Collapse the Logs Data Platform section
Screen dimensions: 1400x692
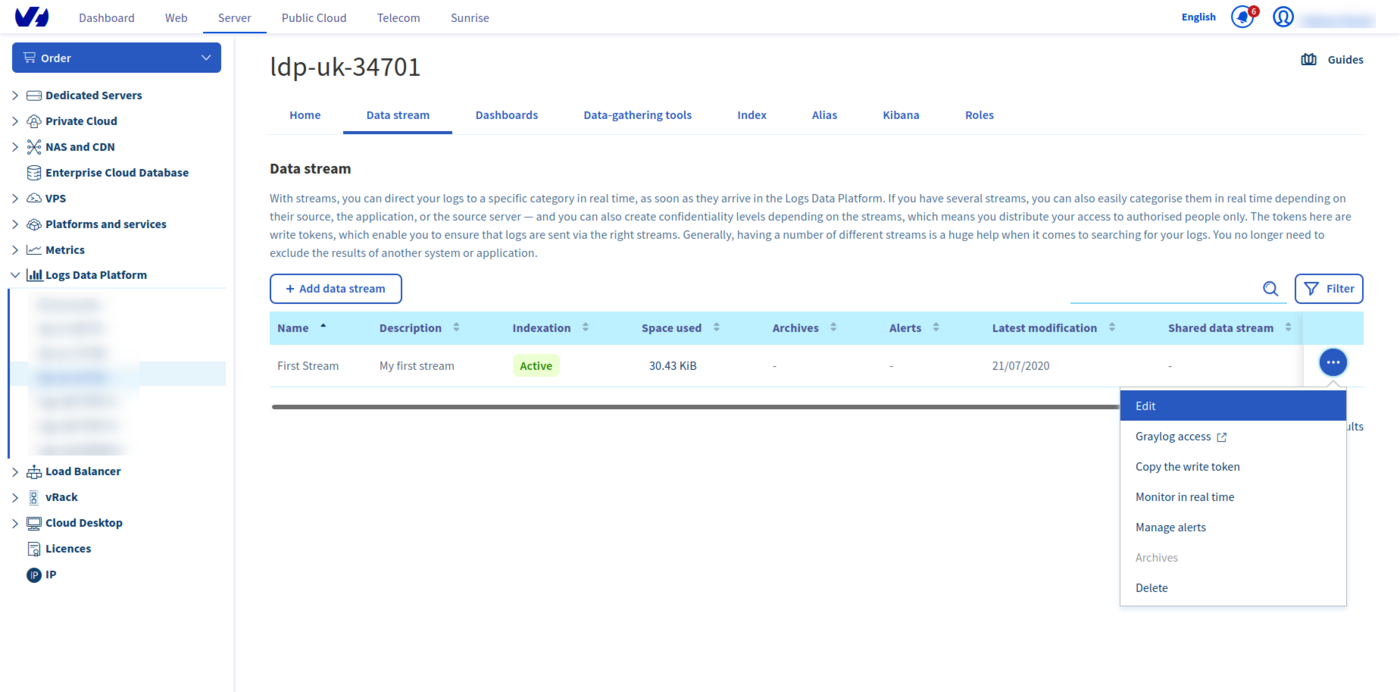click(15, 275)
